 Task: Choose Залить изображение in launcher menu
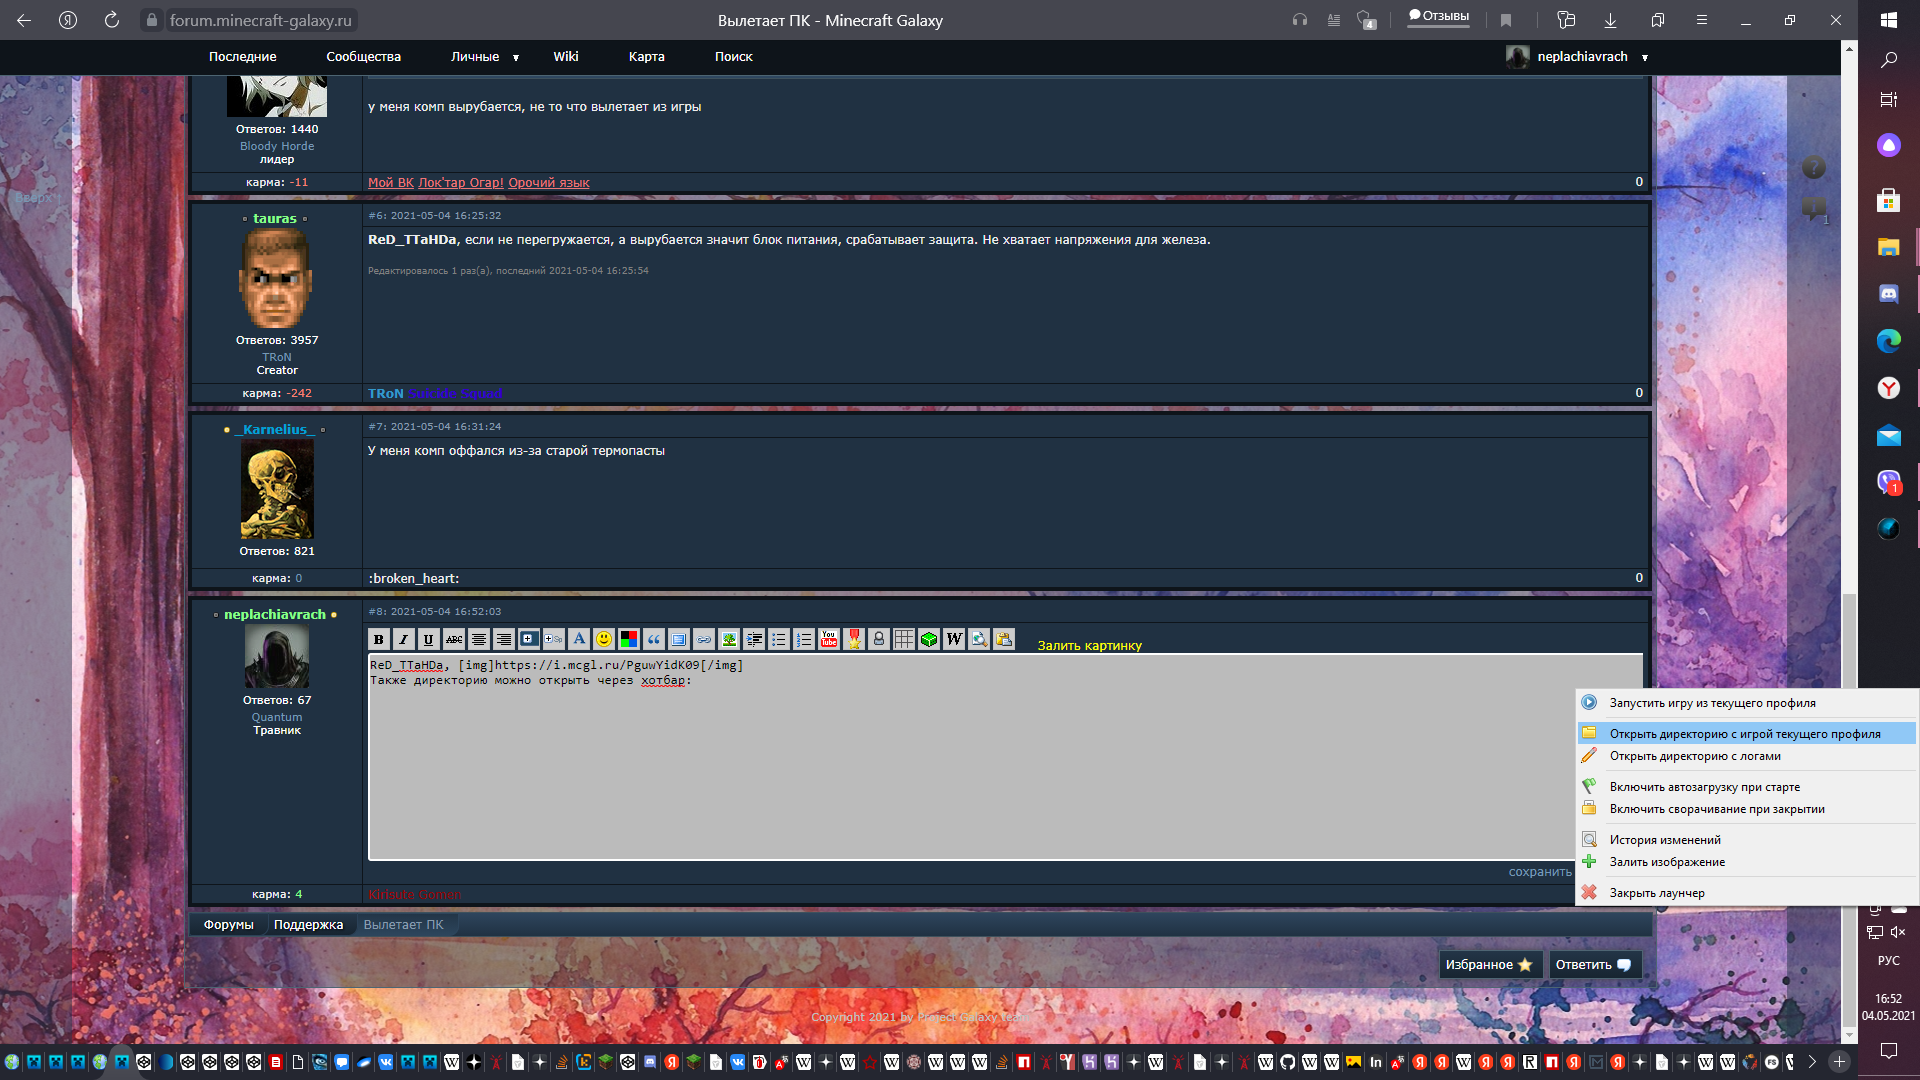[x=1747, y=862]
